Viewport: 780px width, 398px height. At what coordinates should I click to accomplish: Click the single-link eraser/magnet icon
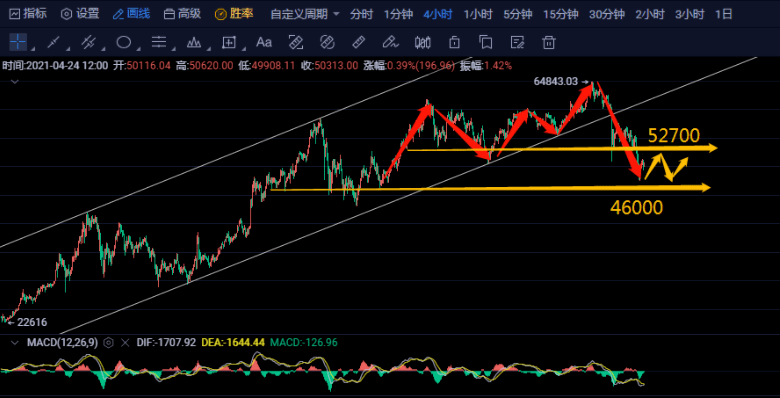click(296, 42)
